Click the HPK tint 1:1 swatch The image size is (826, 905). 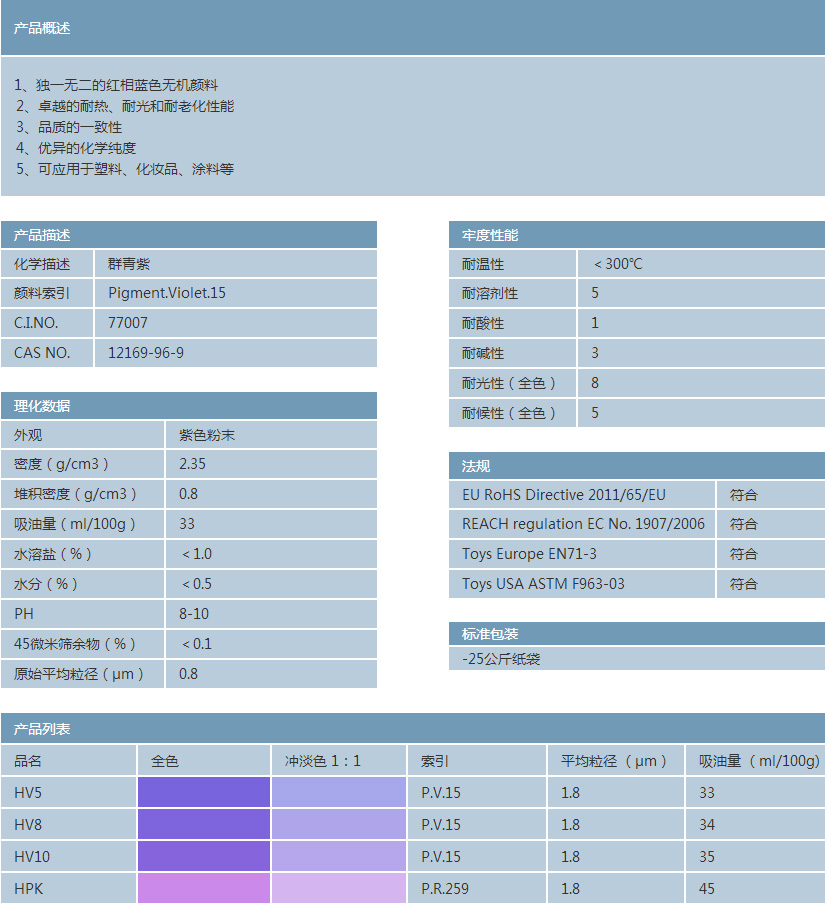(339, 888)
